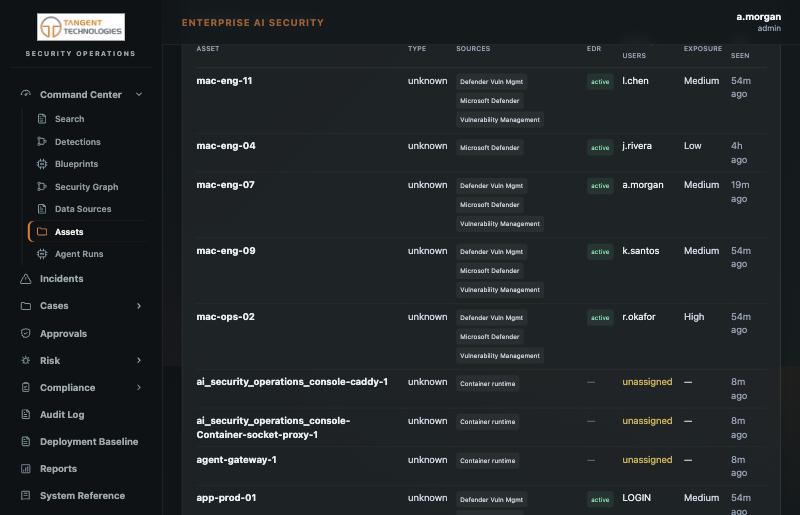800x515 pixels.
Task: Click High exposure value for mac-ops-02
Action: [x=694, y=316]
